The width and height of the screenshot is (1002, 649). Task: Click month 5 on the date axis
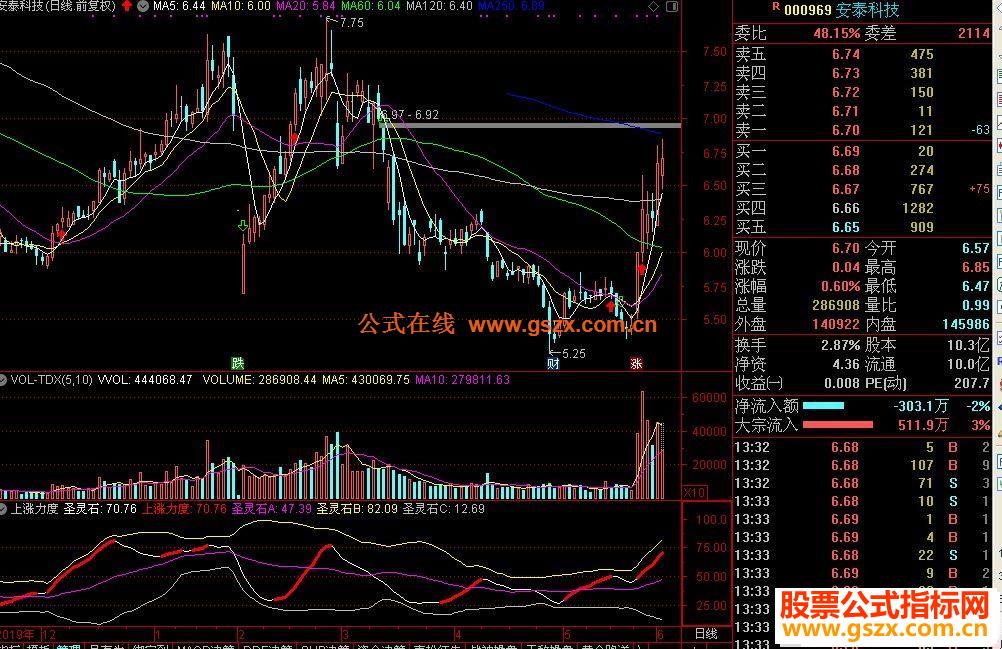567,634
